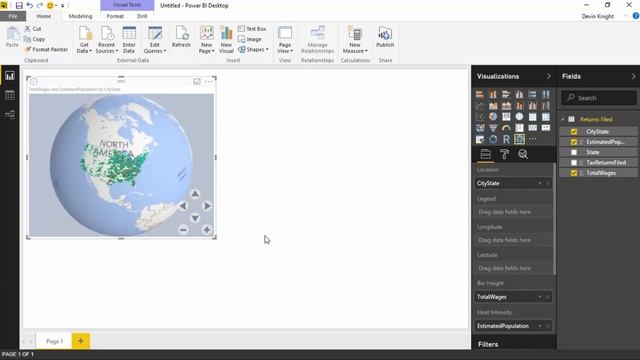Select the Pie chart visualization

tap(493, 117)
